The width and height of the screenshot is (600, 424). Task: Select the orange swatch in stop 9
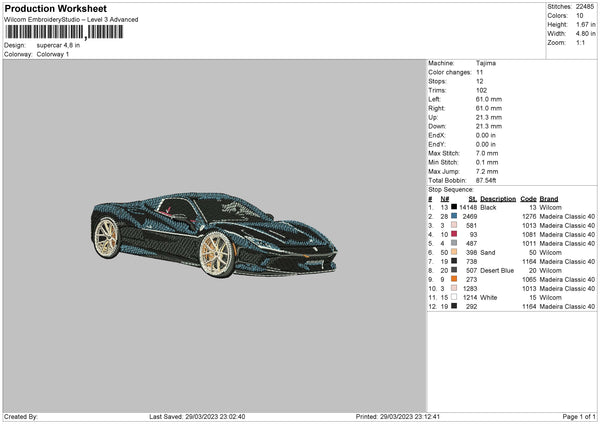click(453, 279)
